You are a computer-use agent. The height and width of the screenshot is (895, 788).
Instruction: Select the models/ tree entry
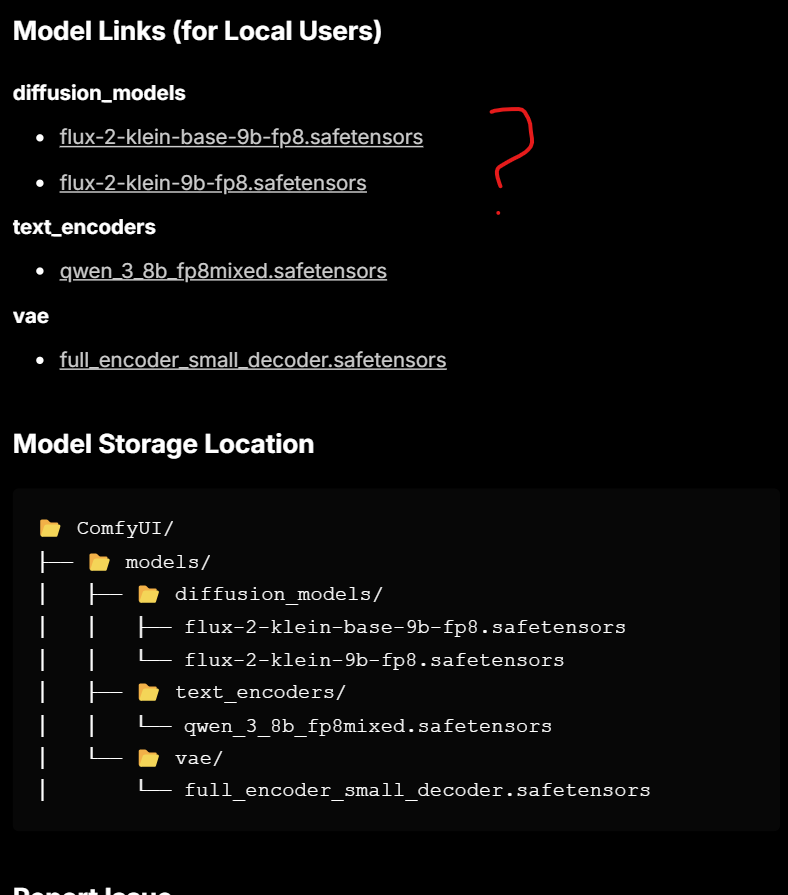tap(168, 563)
